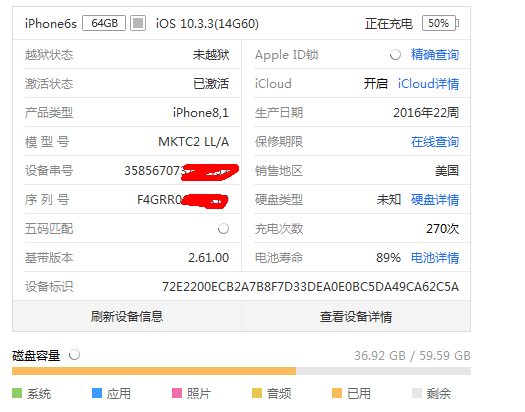Click the 设备标识 label
This screenshot has width=525, height=412.
49,287
